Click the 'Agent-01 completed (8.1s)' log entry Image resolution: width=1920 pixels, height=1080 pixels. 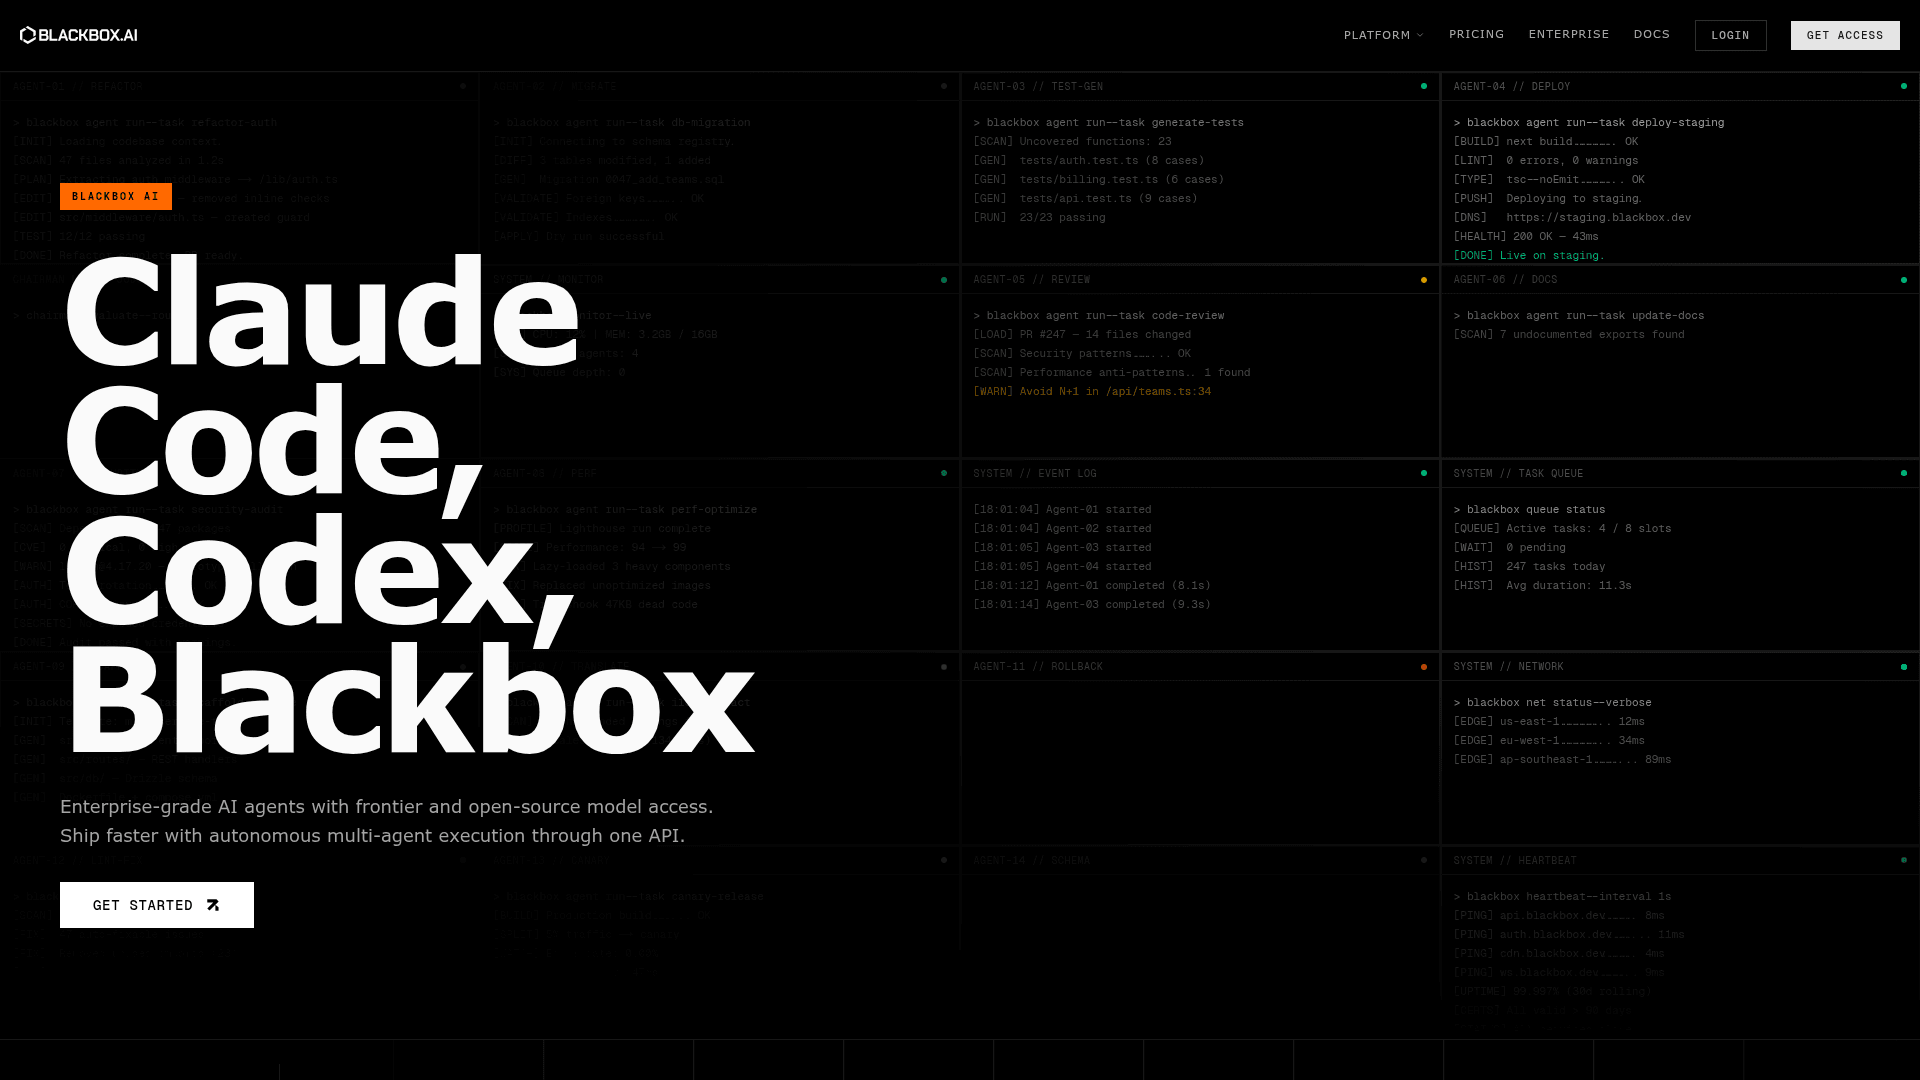point(1092,585)
